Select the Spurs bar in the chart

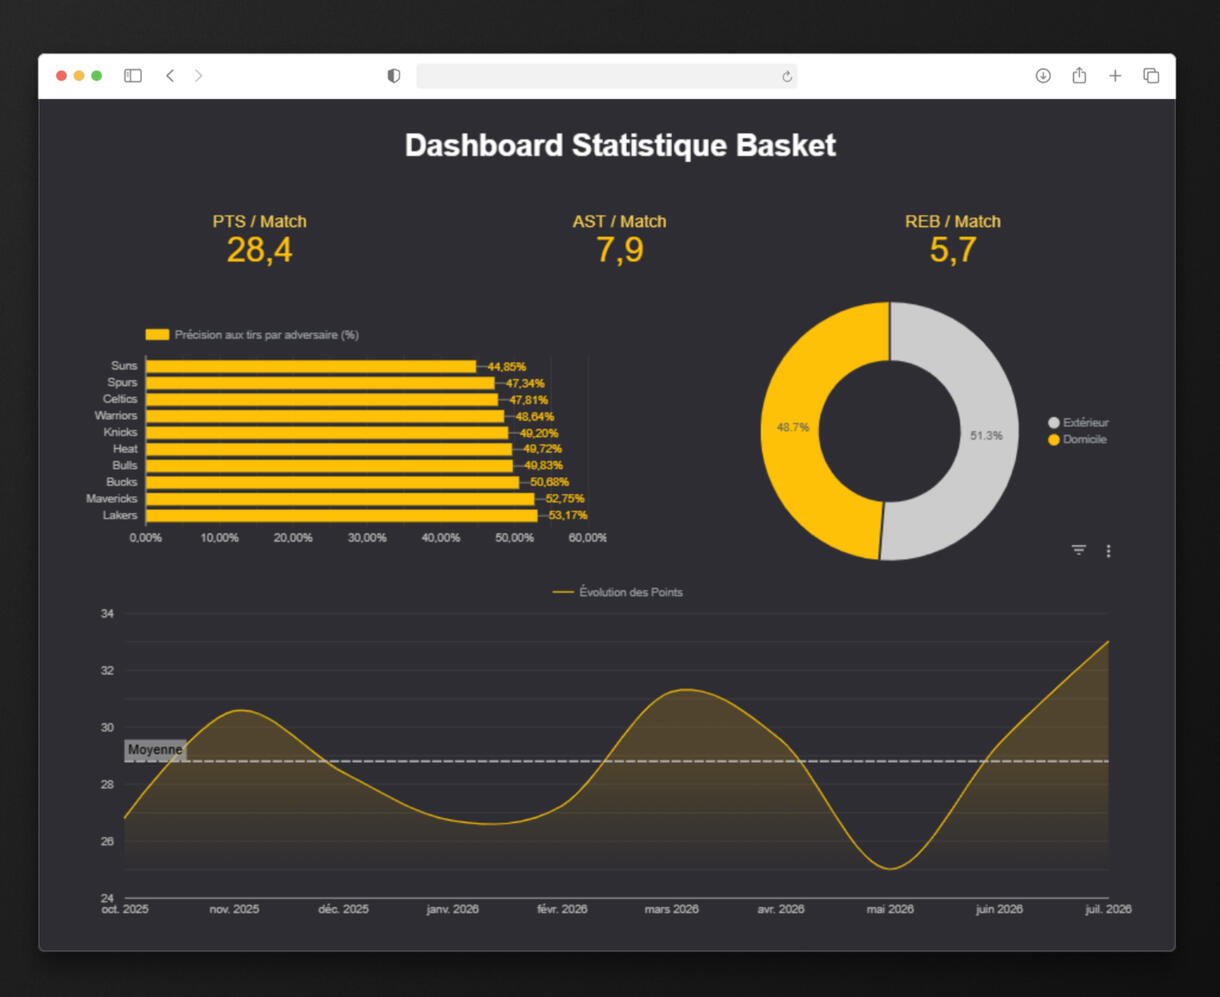tap(320, 383)
